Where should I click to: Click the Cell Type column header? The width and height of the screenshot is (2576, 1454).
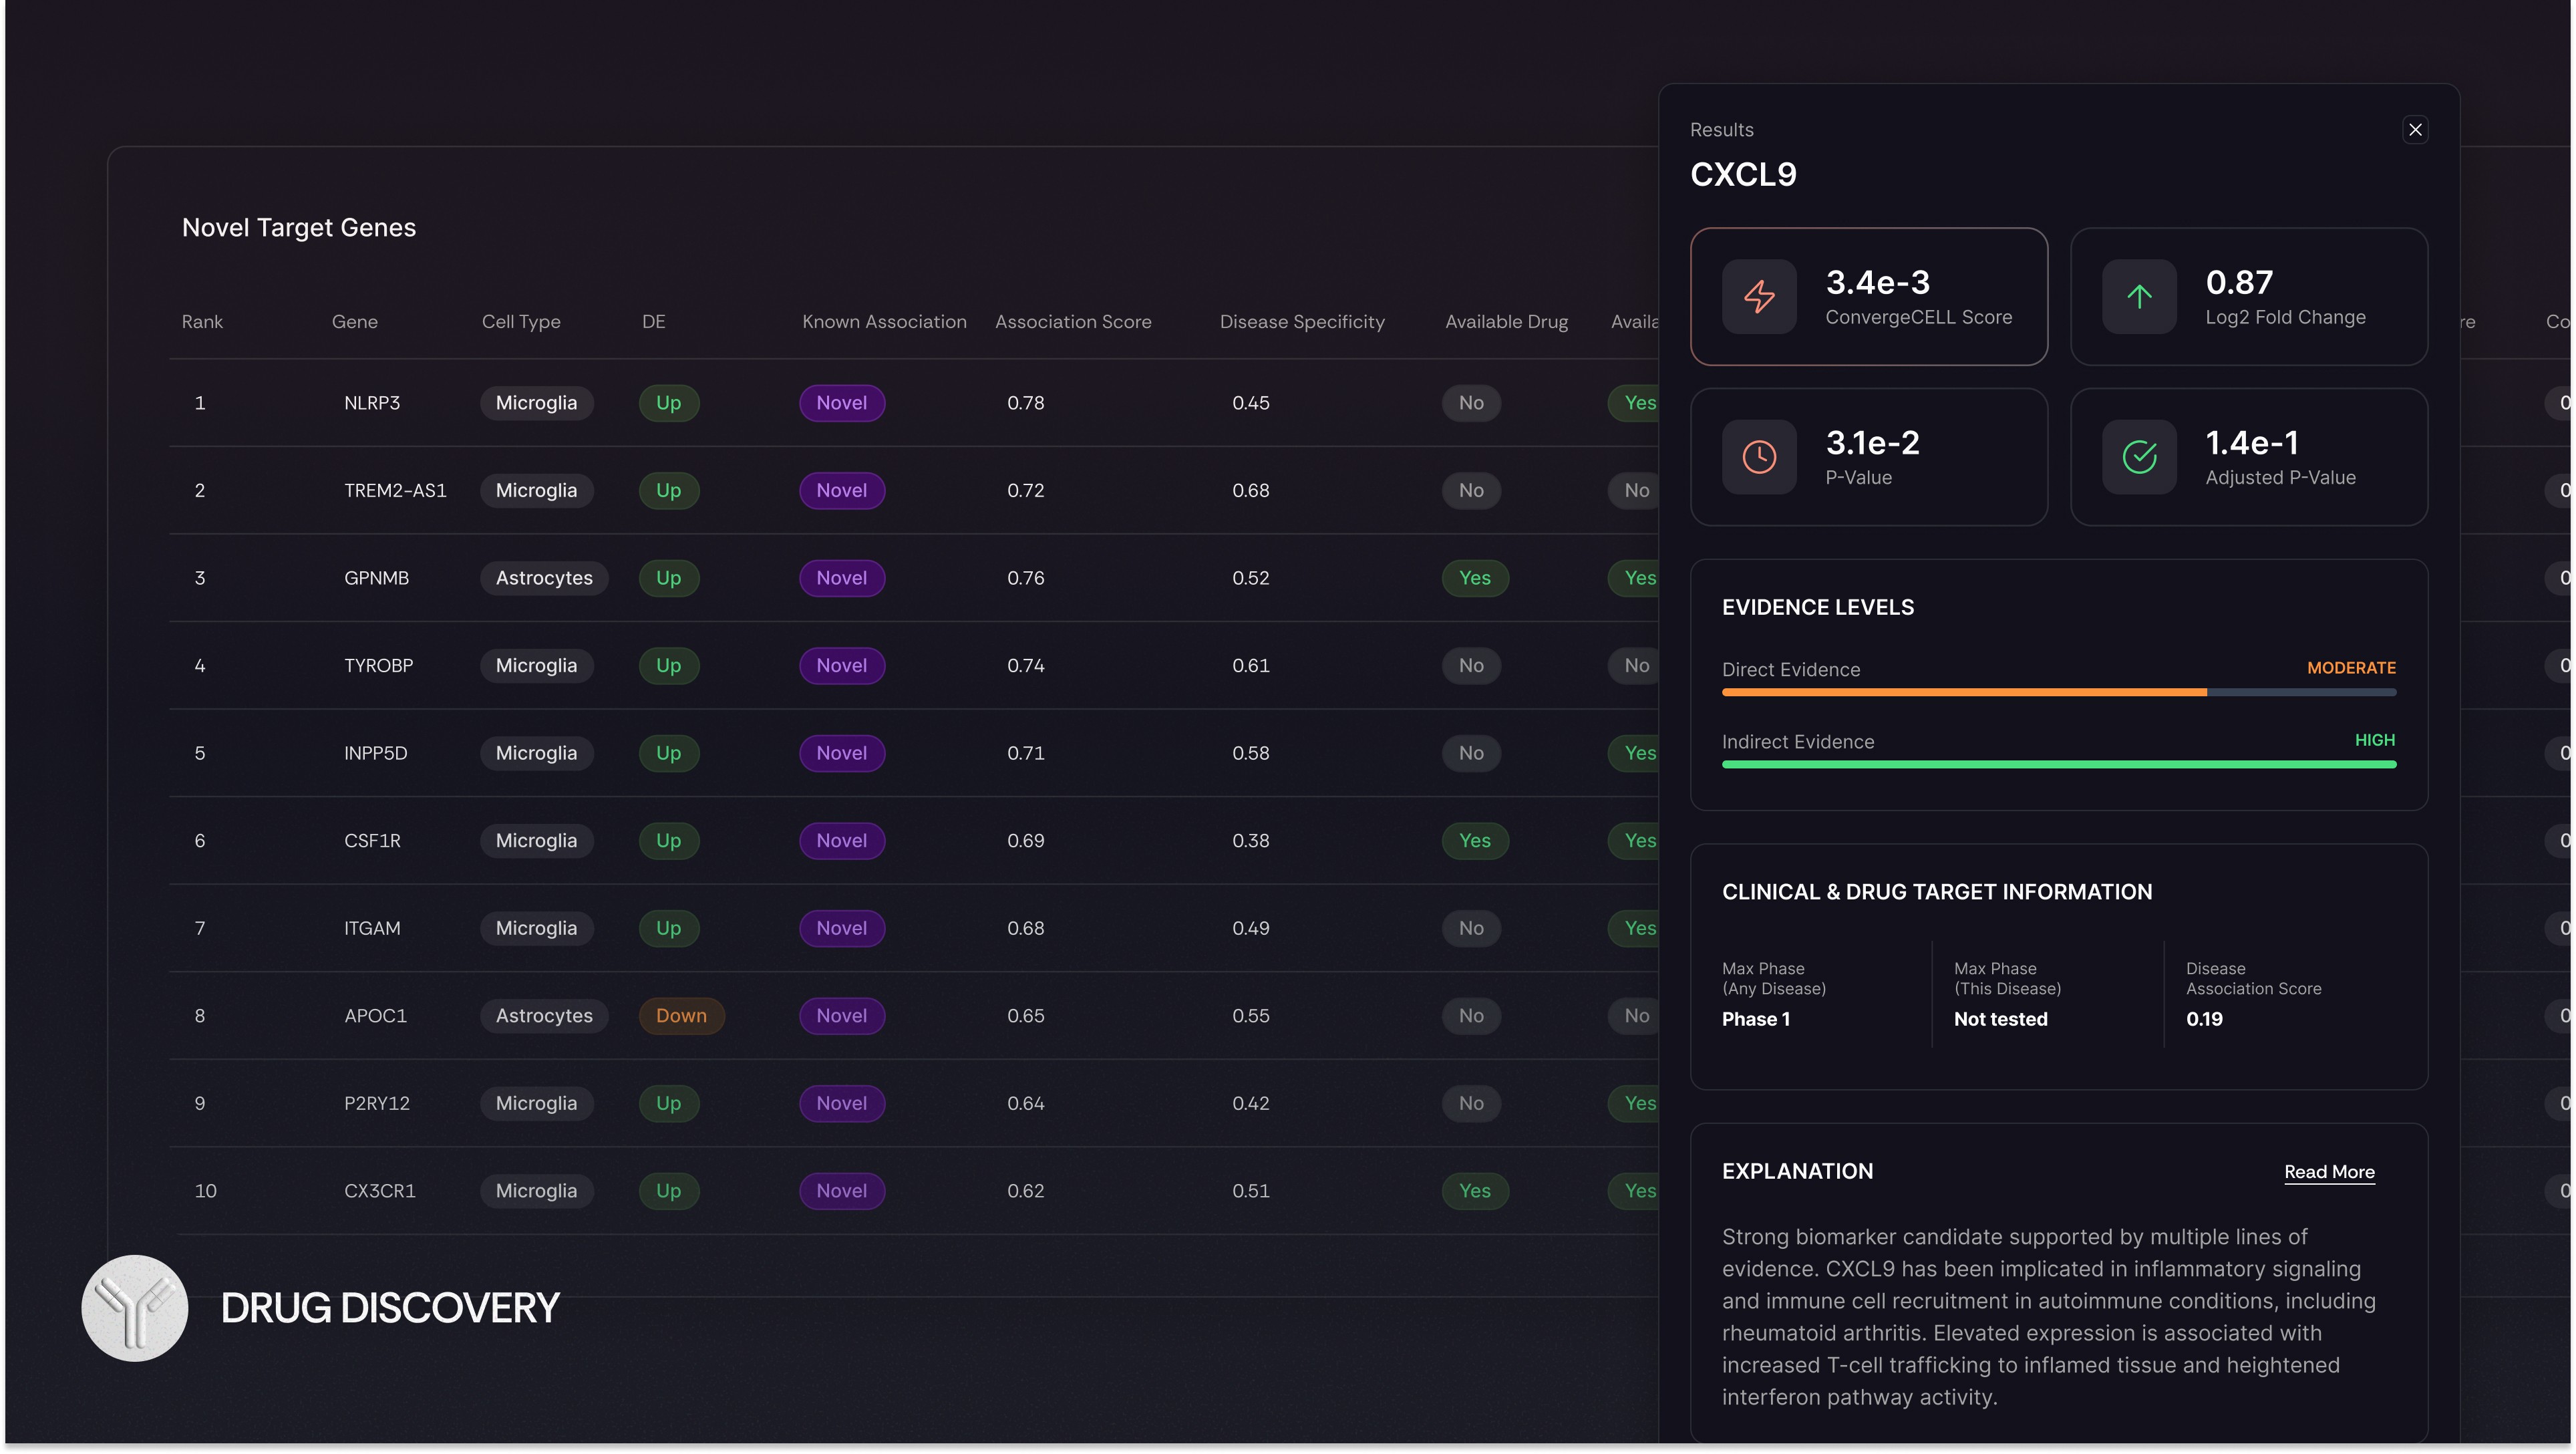[x=520, y=322]
